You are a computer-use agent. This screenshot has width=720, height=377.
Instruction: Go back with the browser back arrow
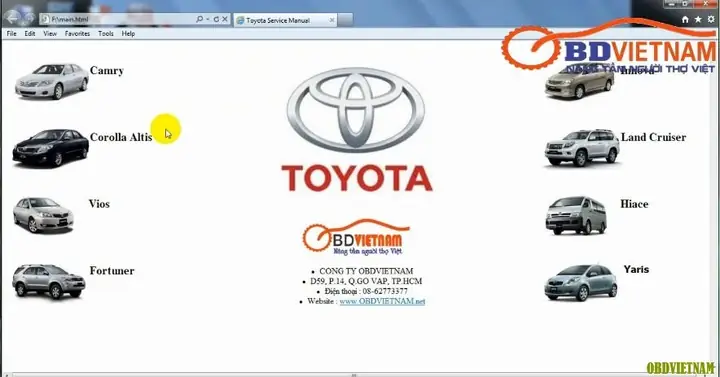click(11, 18)
